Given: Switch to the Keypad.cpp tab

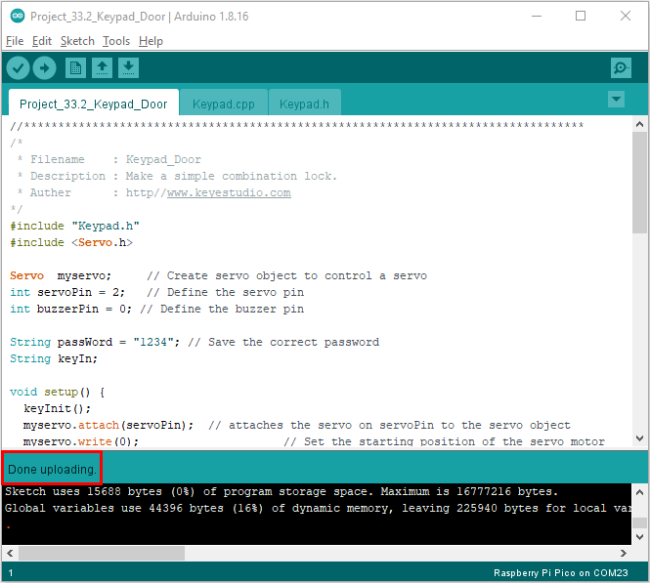Looking at the screenshot, I should [x=223, y=104].
